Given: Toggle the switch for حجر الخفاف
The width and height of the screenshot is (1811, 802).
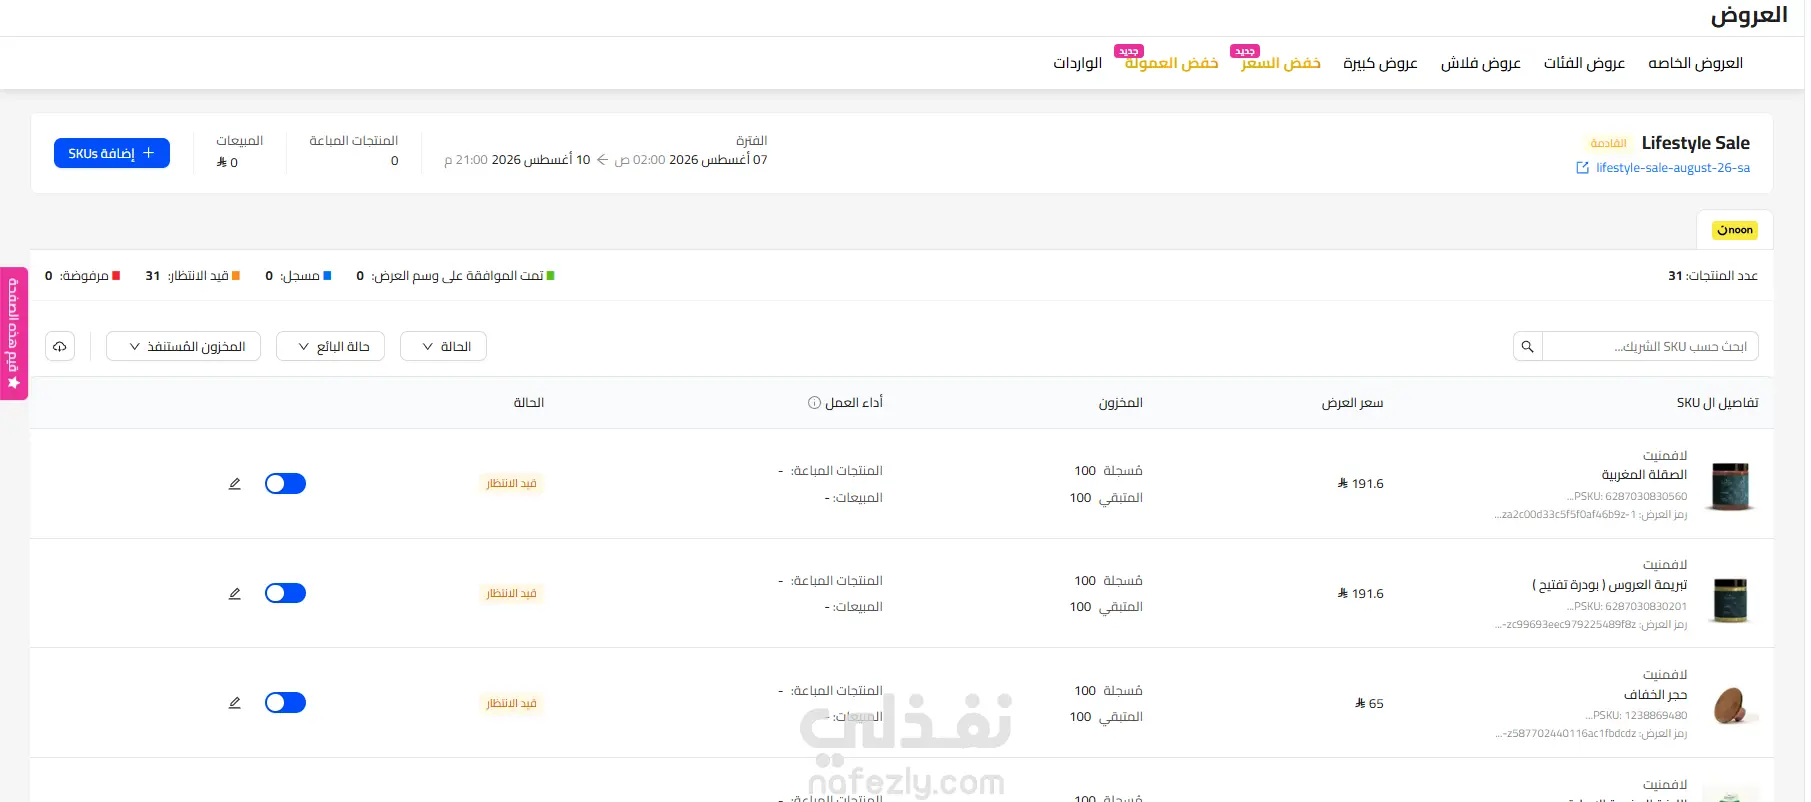Looking at the screenshot, I should 285,703.
